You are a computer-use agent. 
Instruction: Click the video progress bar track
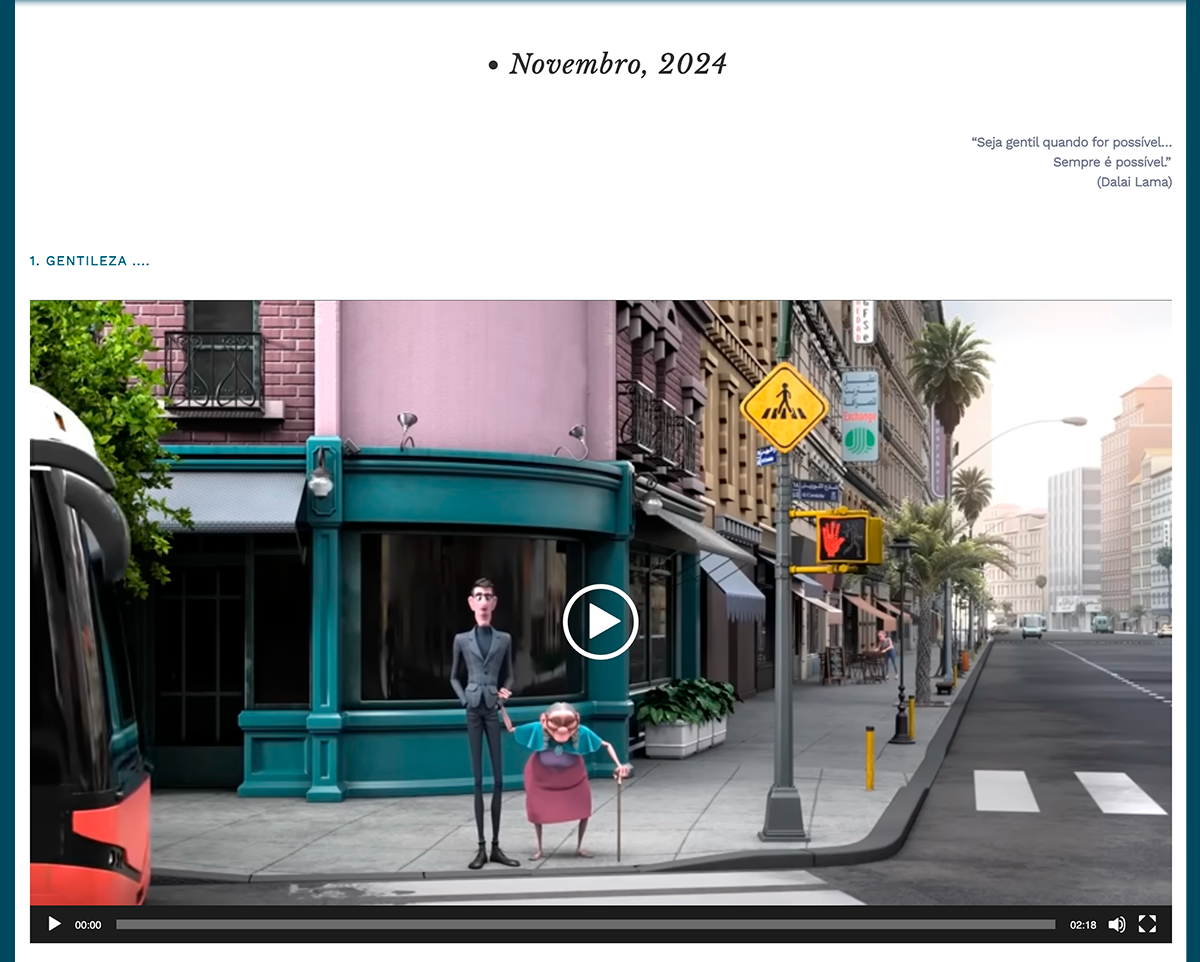[x=585, y=925]
